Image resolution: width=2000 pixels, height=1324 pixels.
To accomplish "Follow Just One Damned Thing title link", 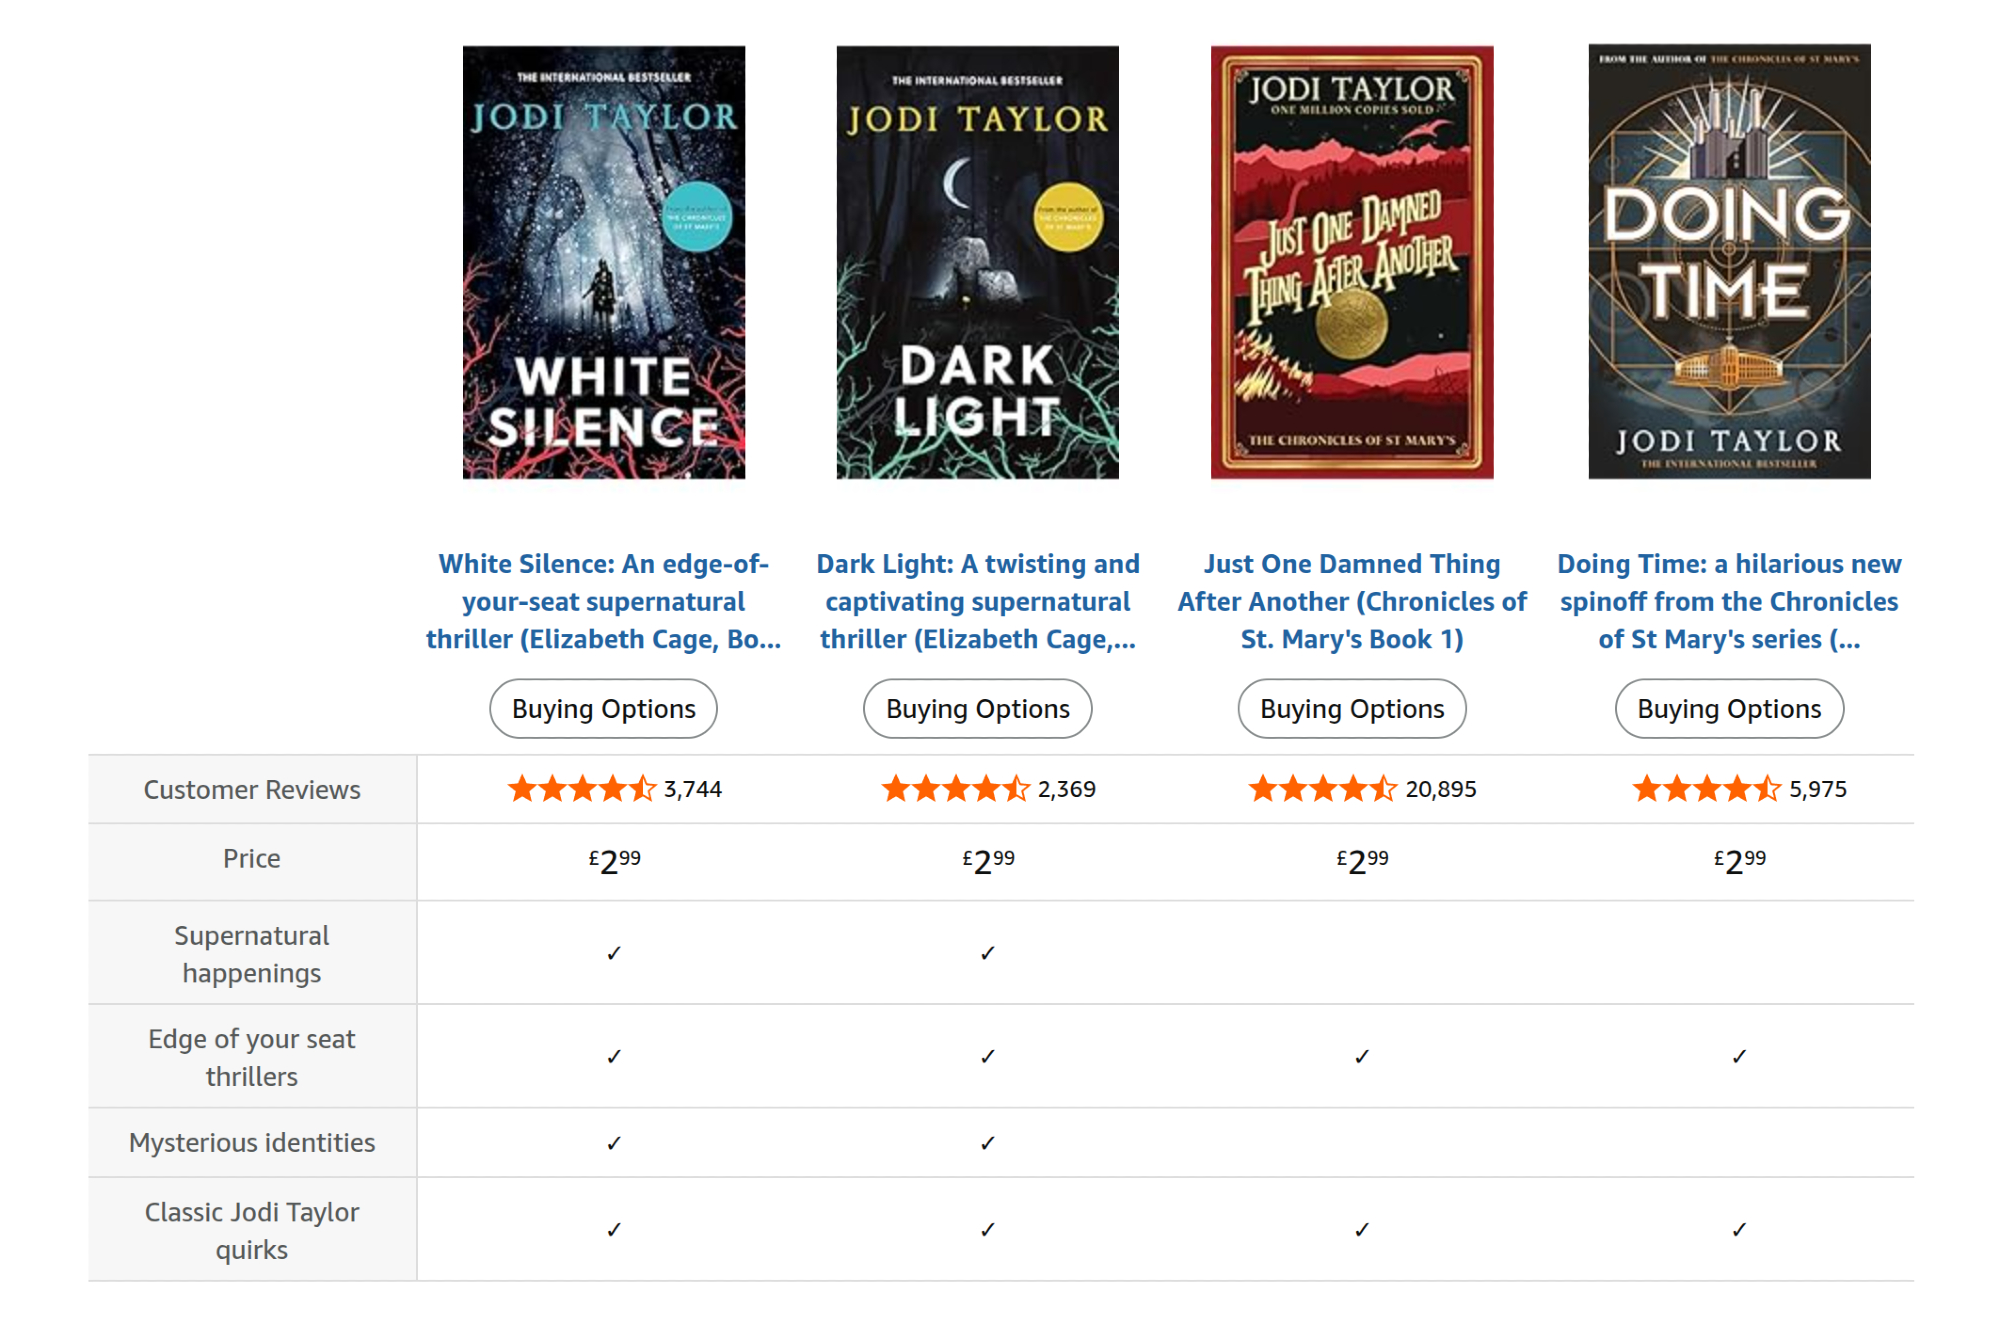I will [x=1351, y=601].
